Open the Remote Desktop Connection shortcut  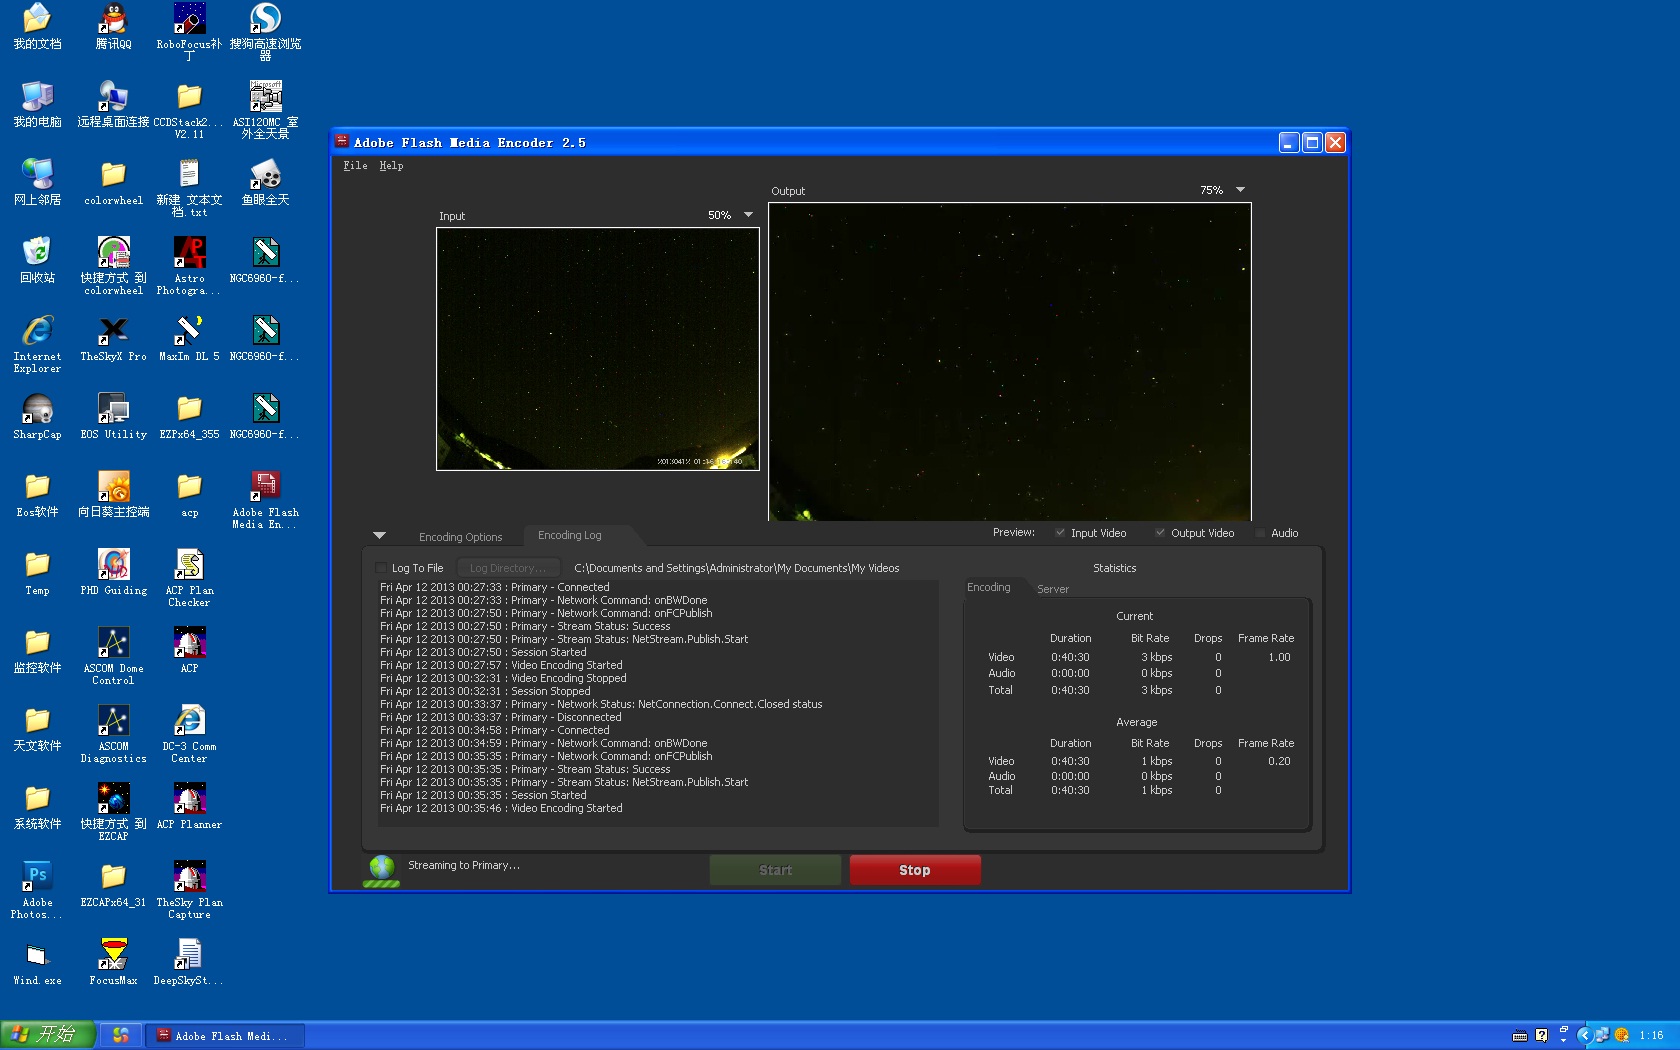tap(113, 104)
